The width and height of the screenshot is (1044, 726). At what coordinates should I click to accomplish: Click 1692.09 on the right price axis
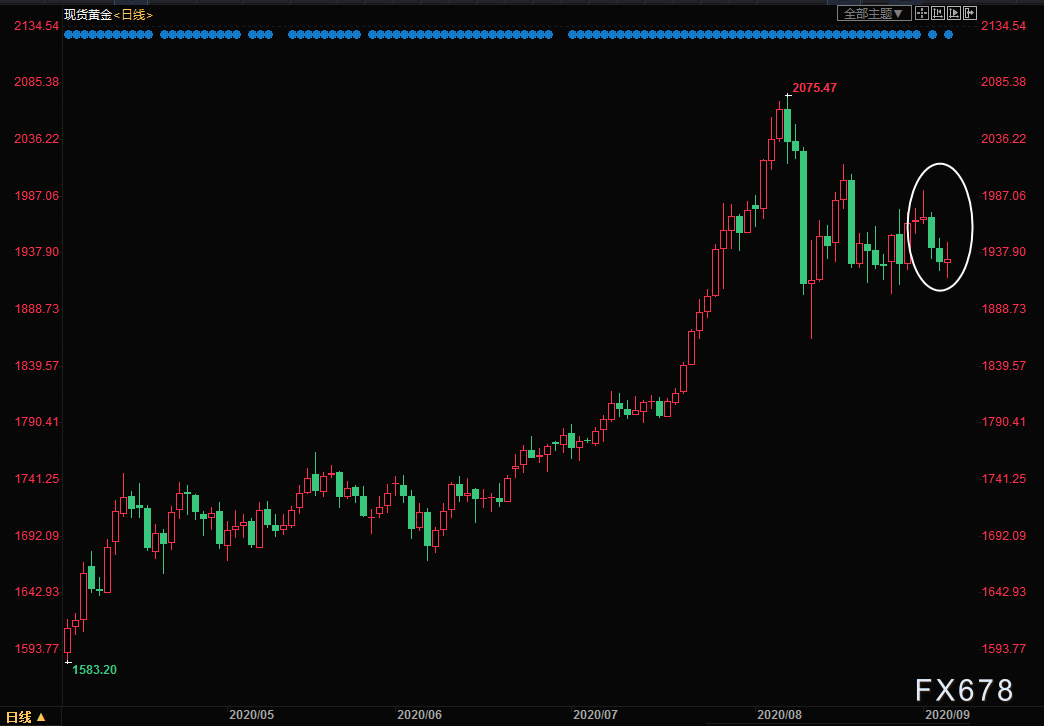(1003, 536)
